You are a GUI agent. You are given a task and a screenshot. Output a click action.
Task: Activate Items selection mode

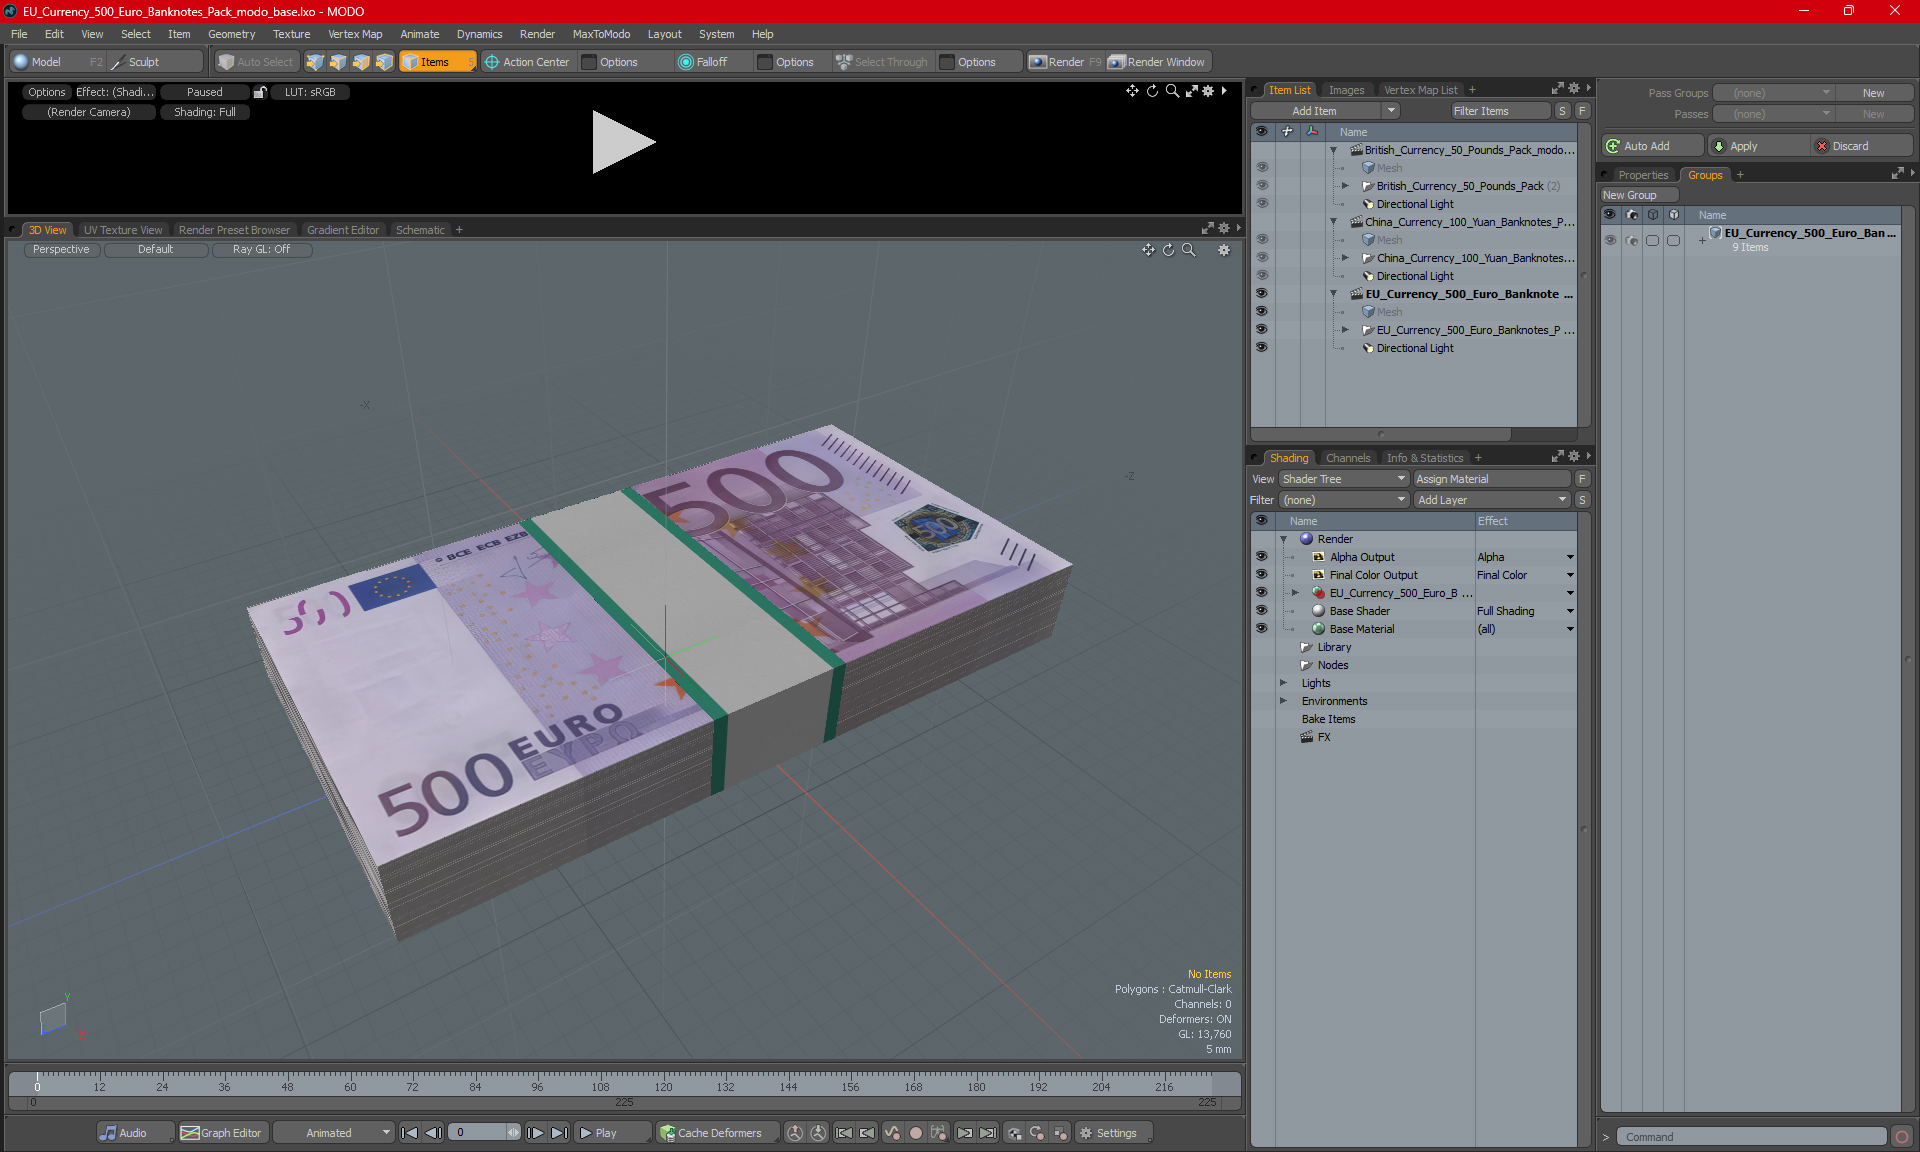click(437, 62)
